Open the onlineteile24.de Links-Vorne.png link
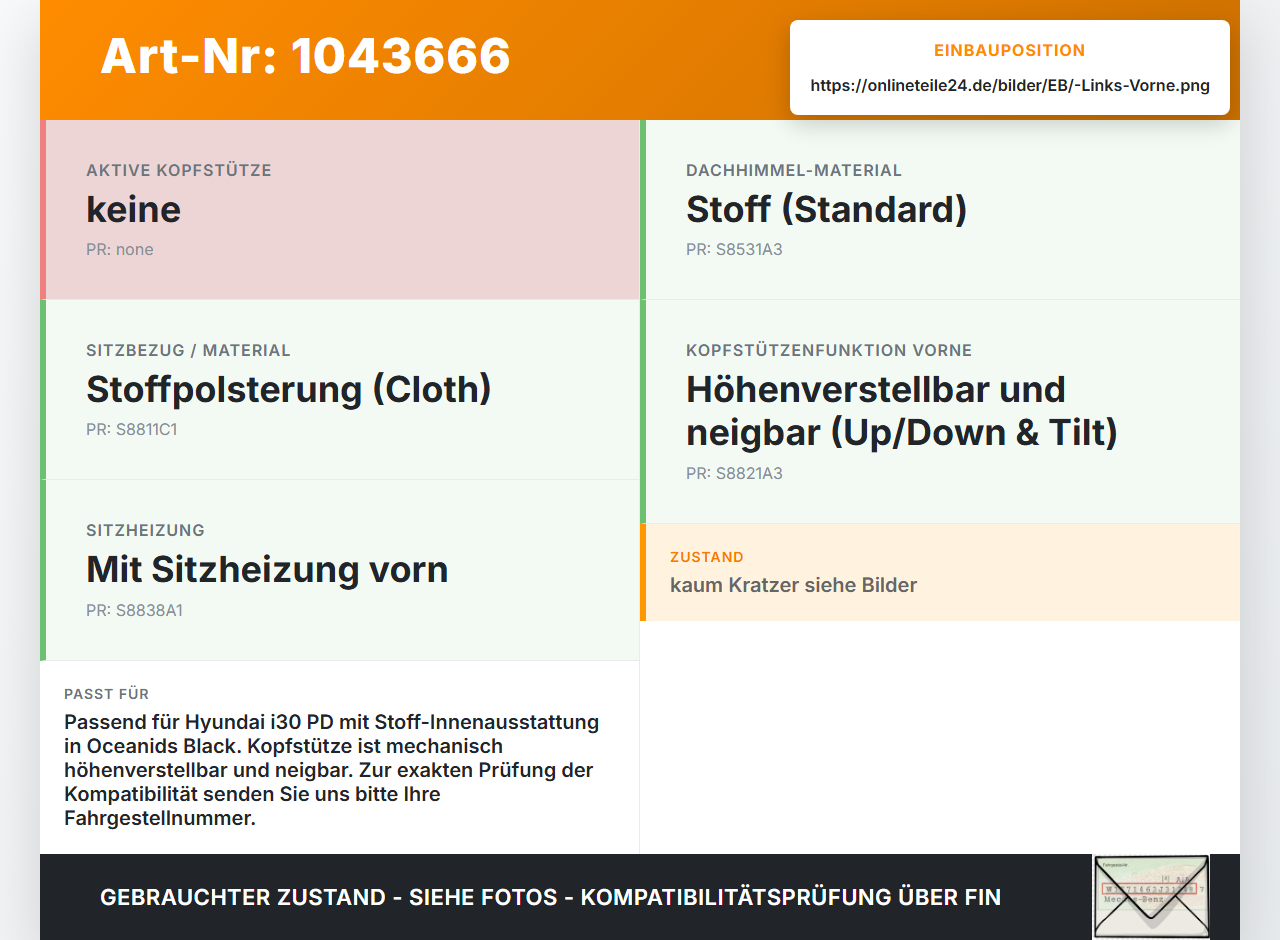 (1010, 86)
